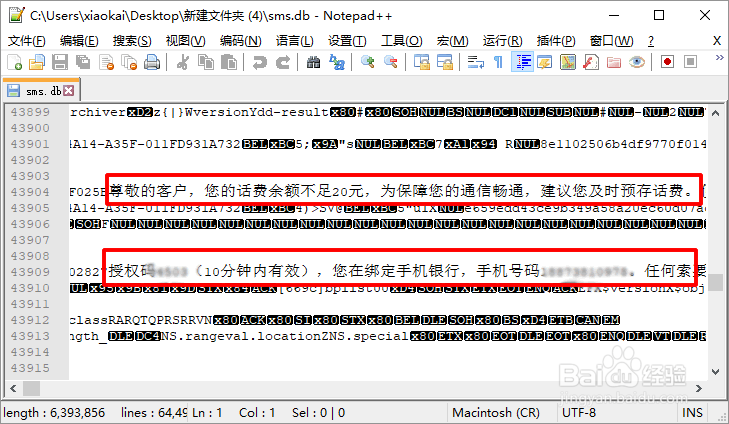Undo the last action
Viewport: 729px width, 424px height.
[259, 62]
